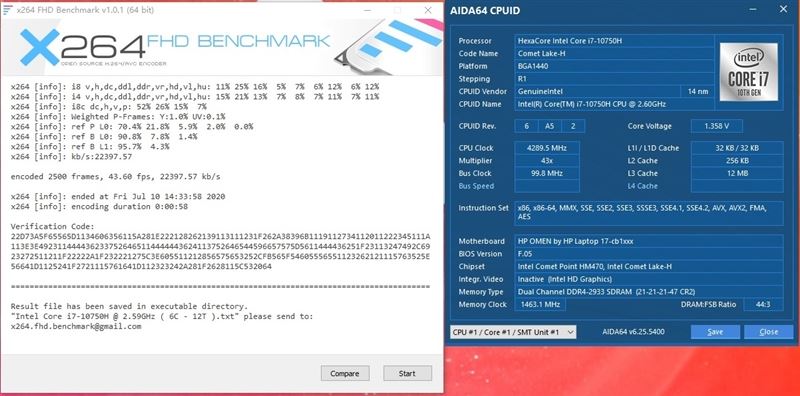
Task: Click the Stepping value R1
Action: click(614, 79)
